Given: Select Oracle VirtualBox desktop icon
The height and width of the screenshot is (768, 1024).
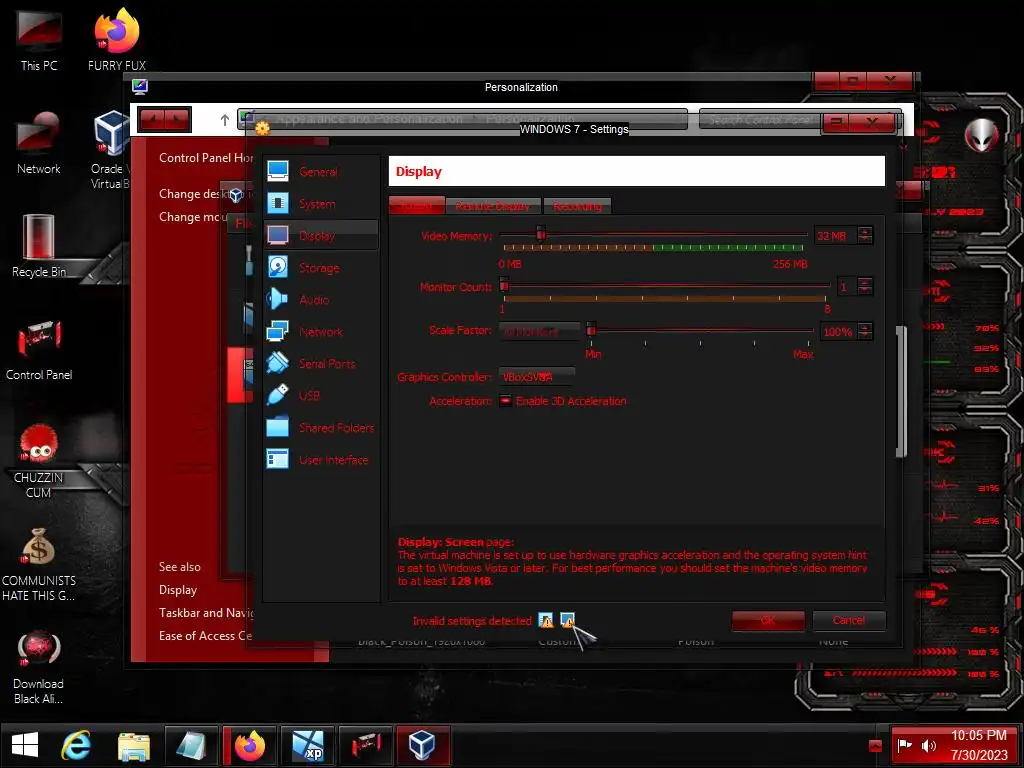Looking at the screenshot, I should 110,150.
